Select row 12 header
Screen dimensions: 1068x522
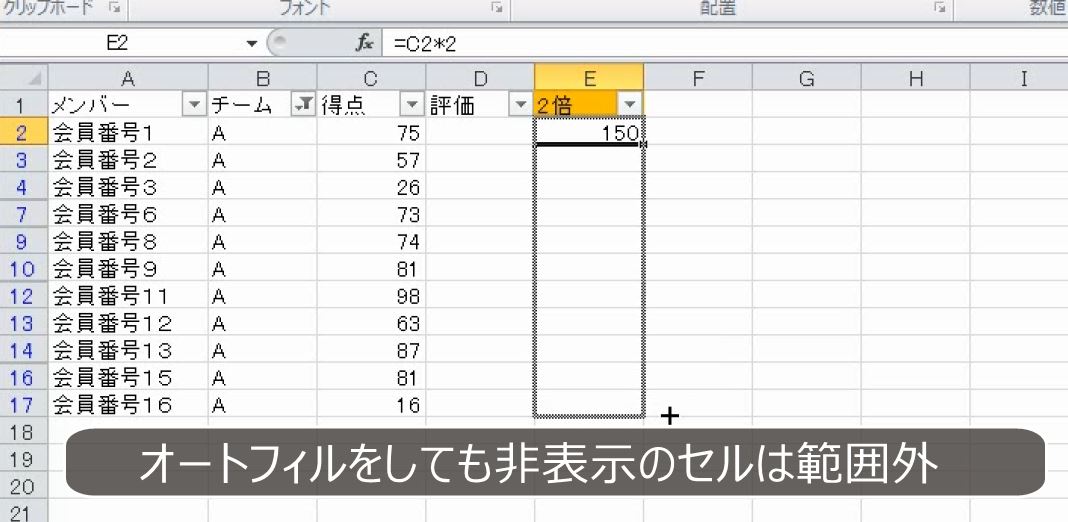24,296
